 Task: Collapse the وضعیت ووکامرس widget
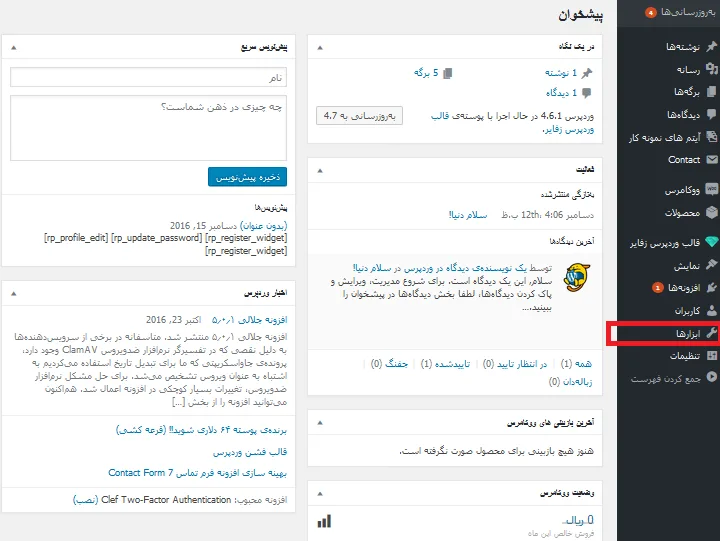[320, 494]
